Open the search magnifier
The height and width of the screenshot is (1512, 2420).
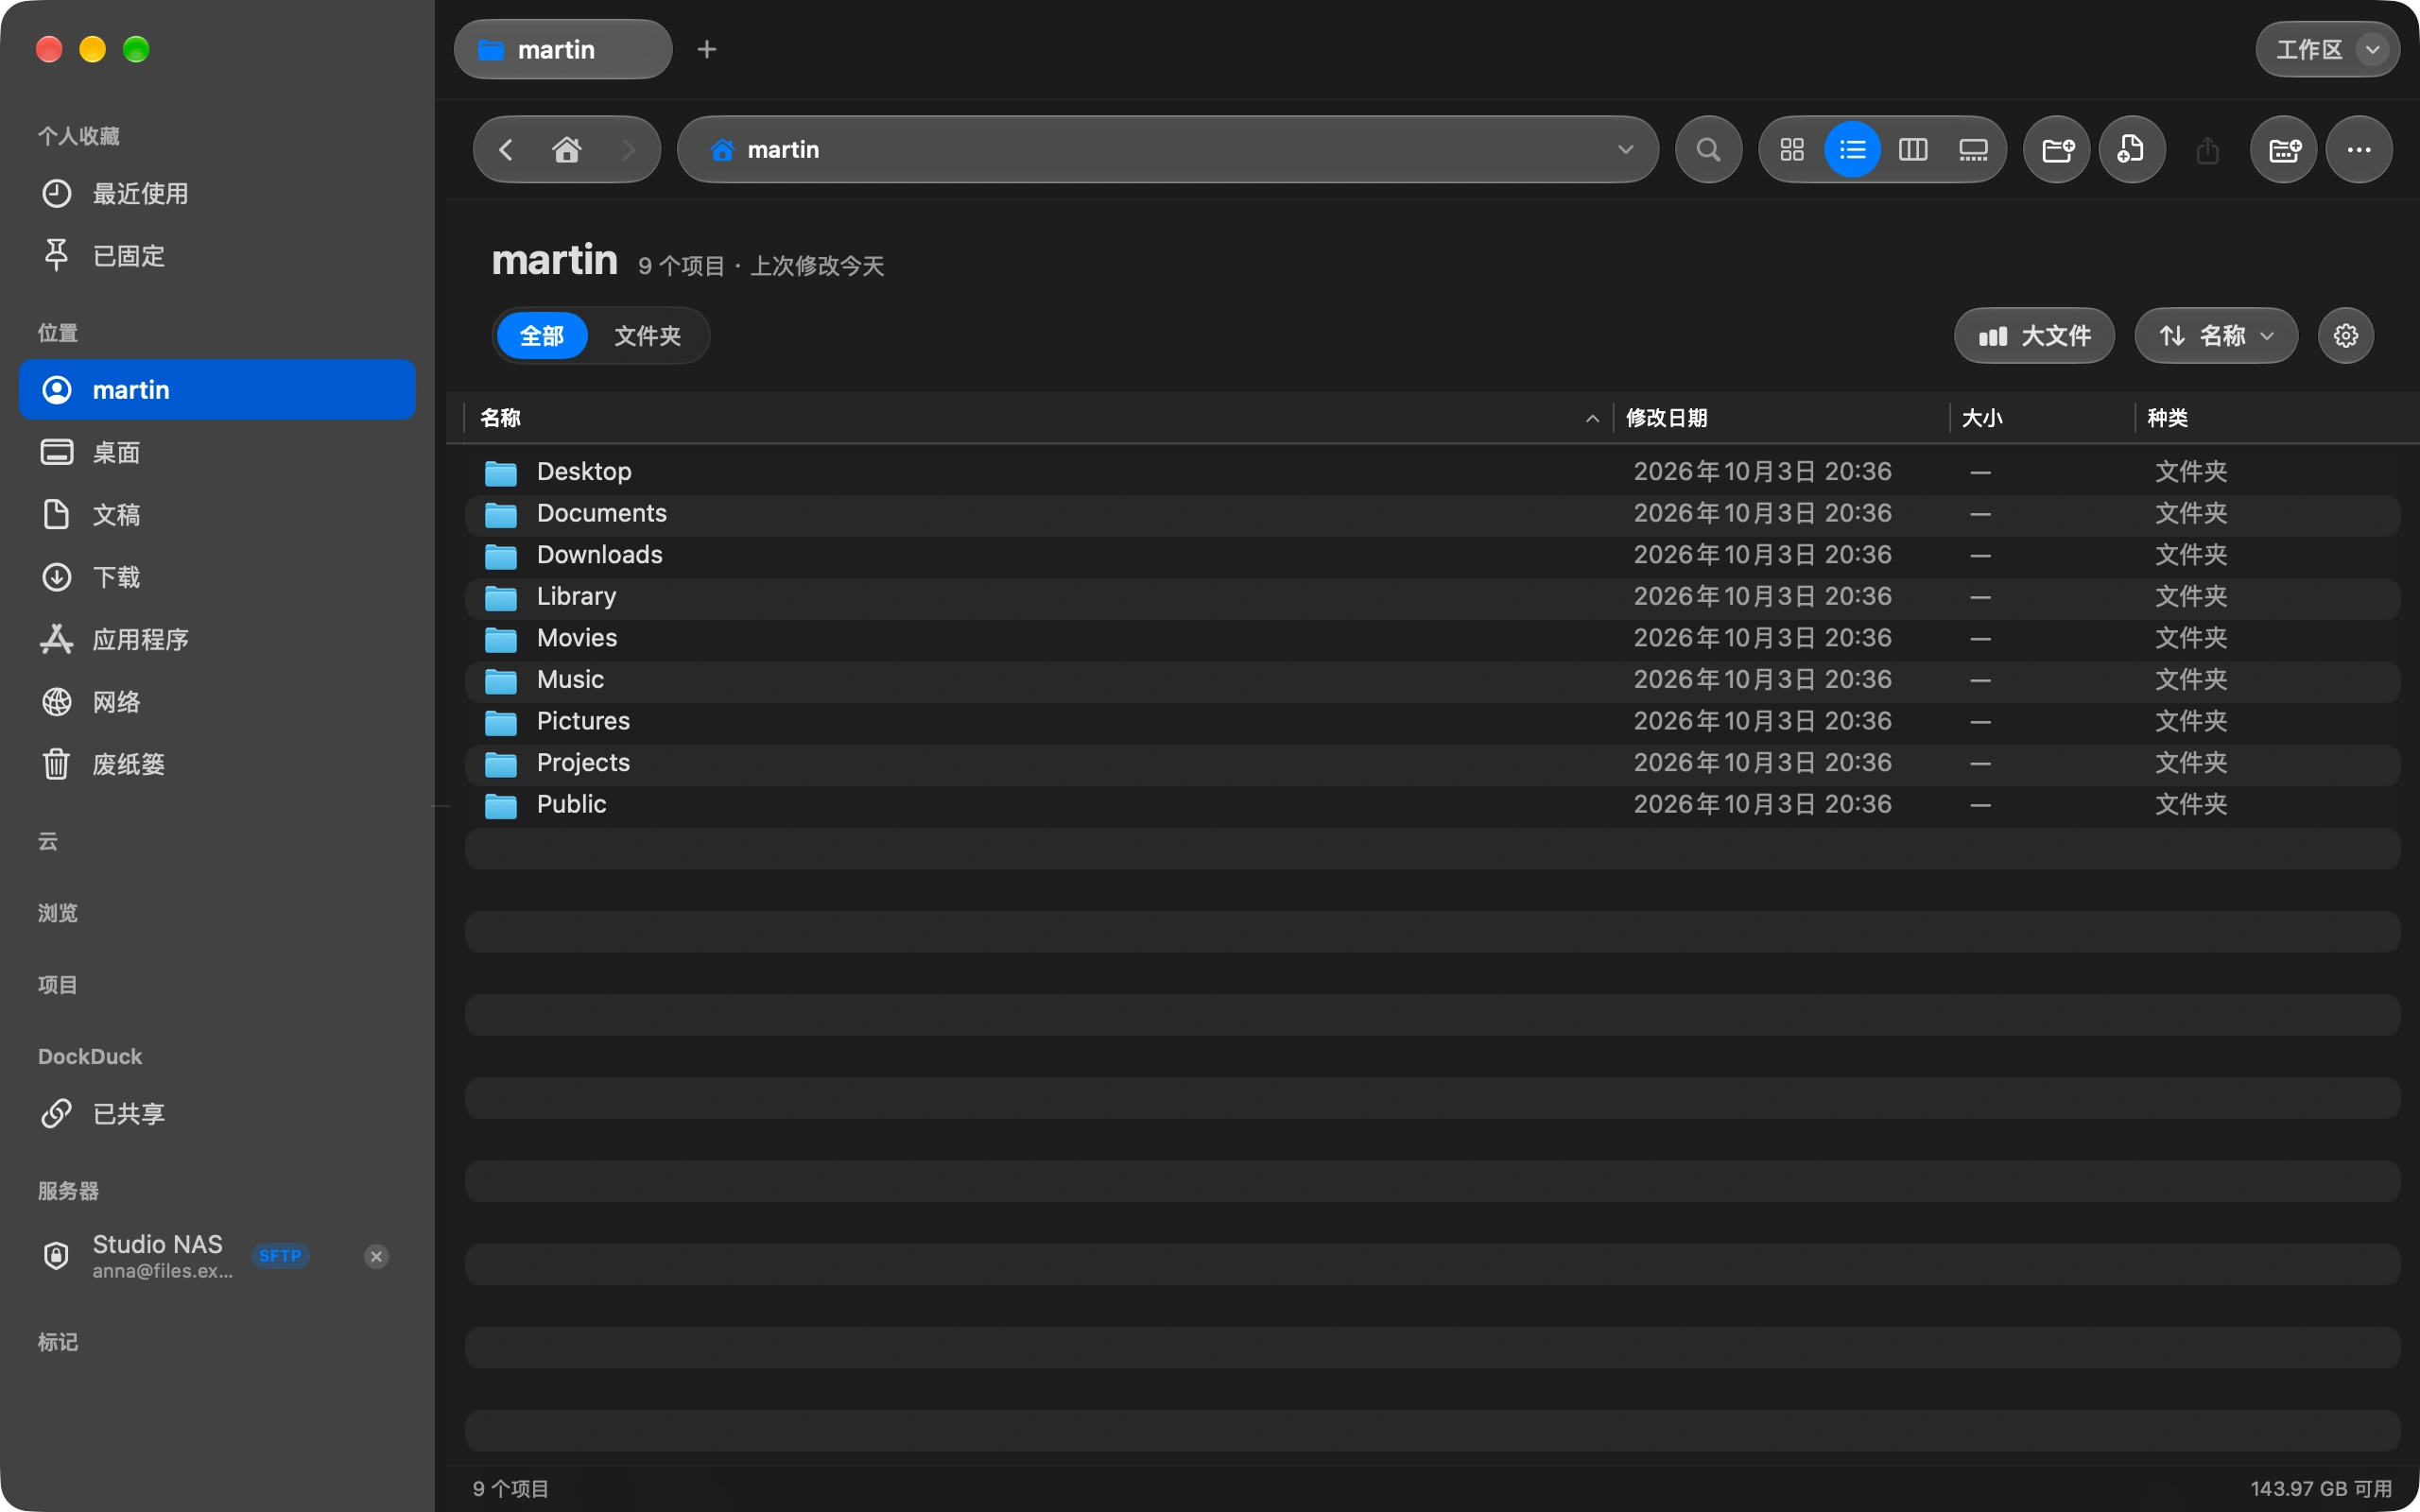(x=1709, y=150)
